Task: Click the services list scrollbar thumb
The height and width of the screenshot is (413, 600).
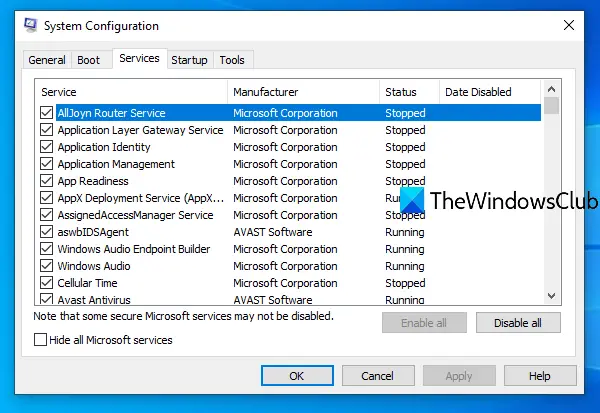Action: point(551,106)
